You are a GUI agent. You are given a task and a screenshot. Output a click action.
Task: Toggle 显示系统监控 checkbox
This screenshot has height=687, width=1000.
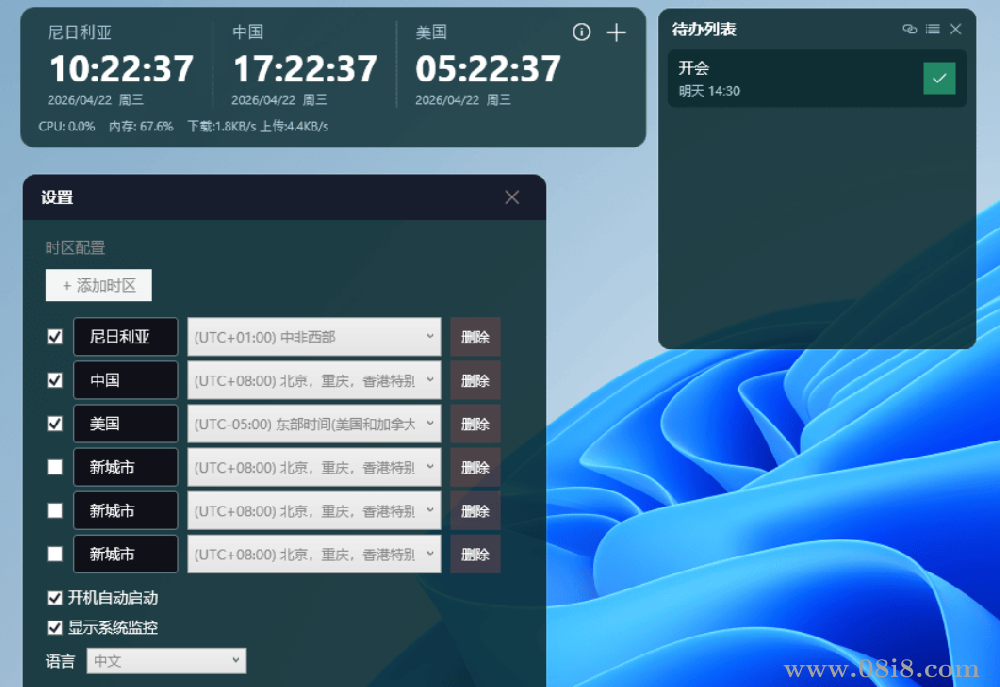(x=55, y=628)
